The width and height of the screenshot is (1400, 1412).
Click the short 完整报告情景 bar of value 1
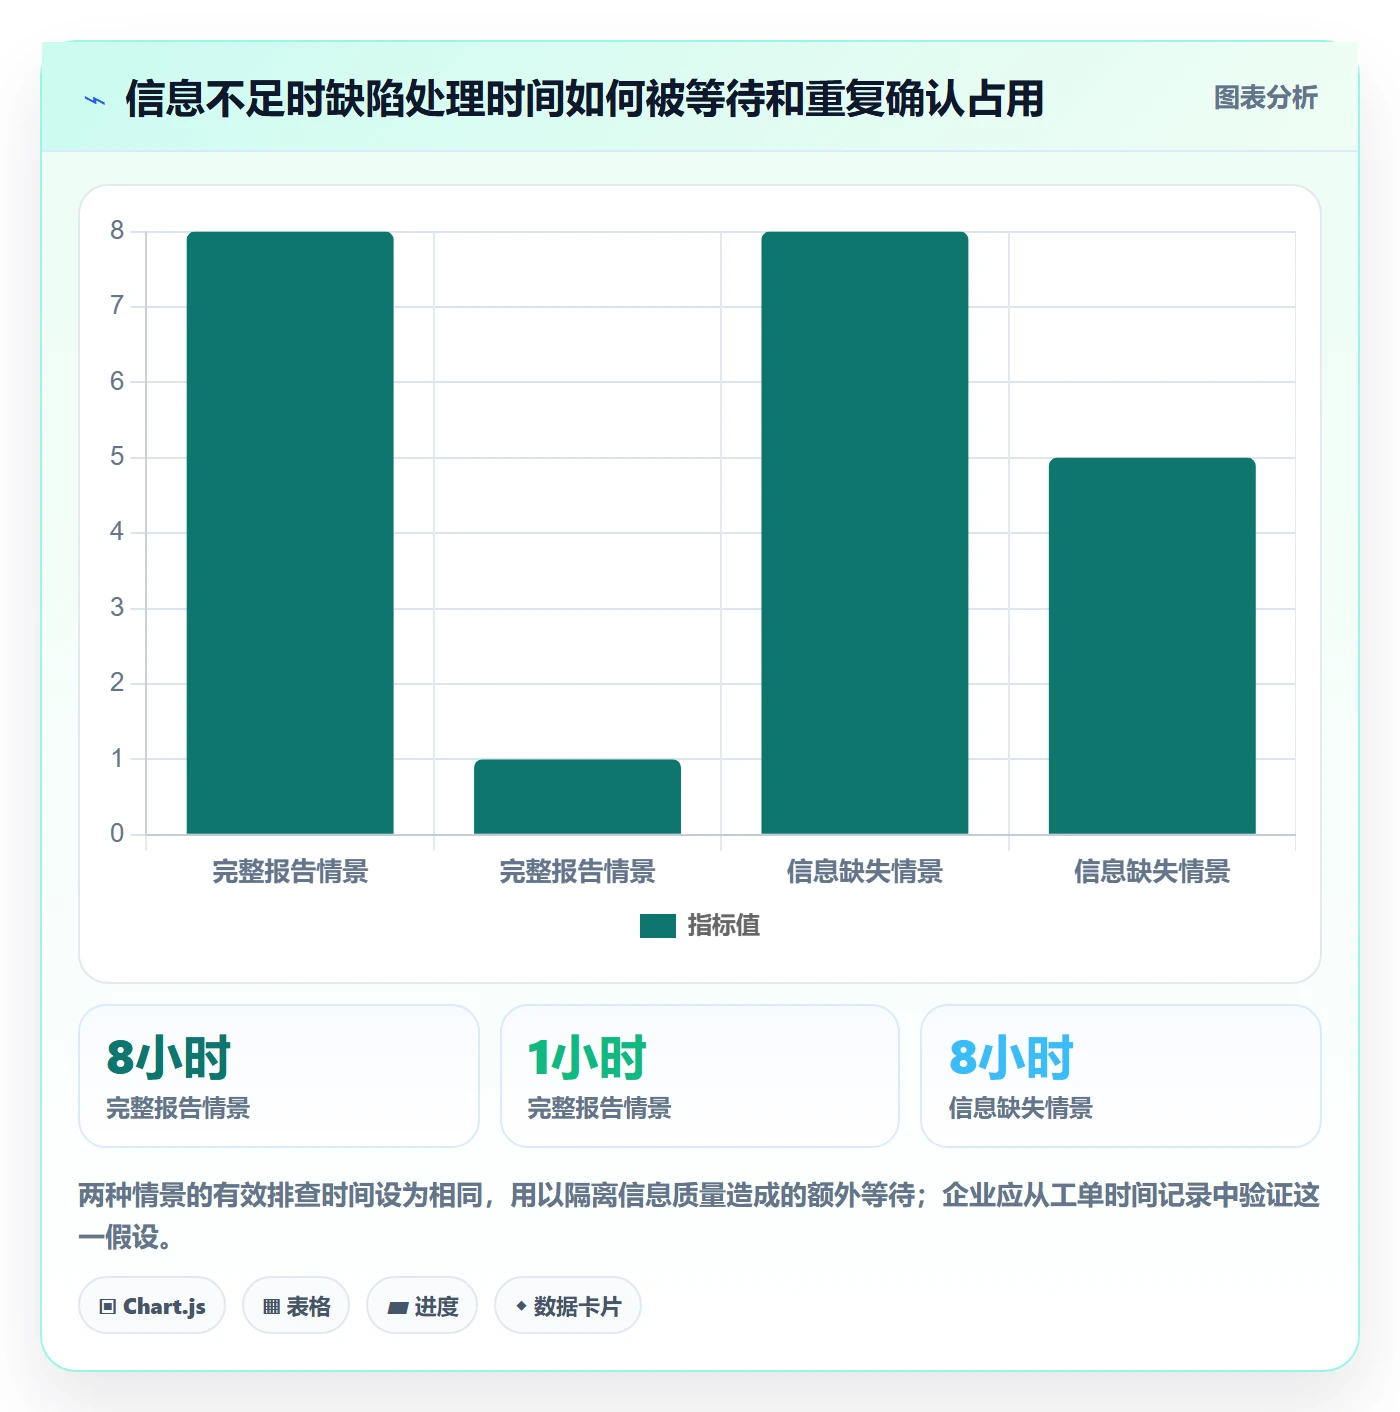pyautogui.click(x=577, y=797)
